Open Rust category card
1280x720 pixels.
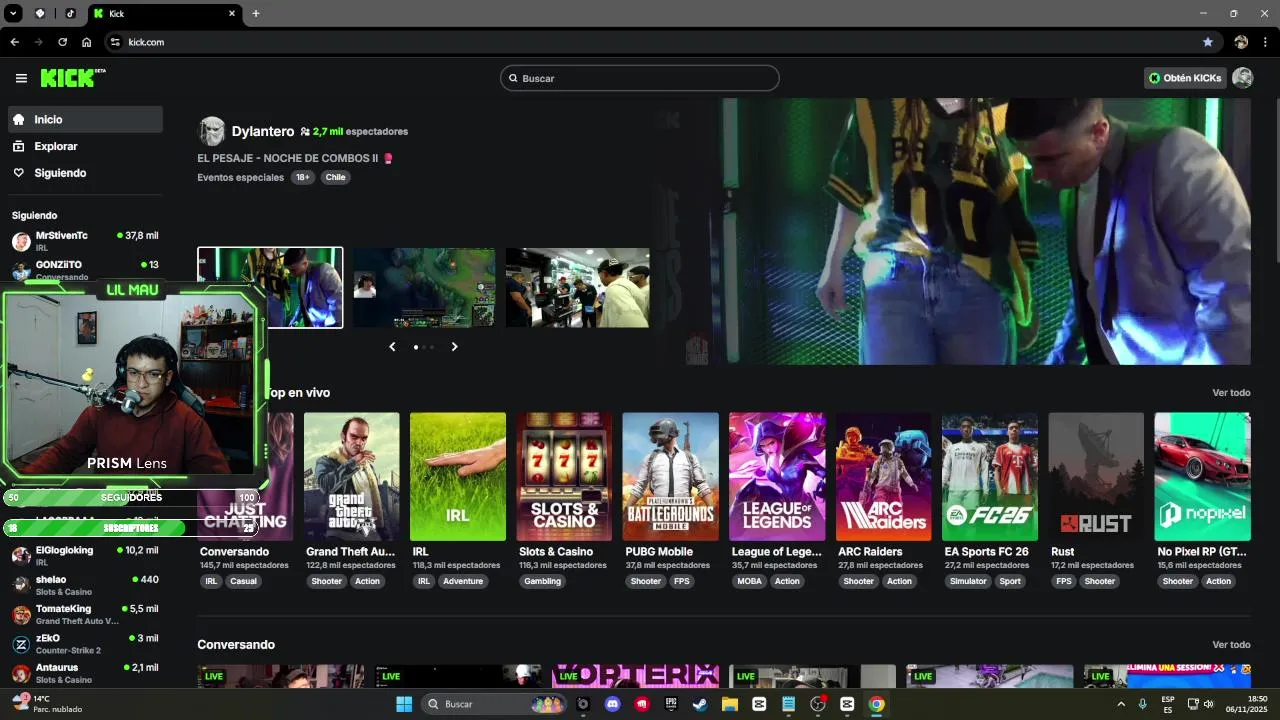(x=1096, y=477)
